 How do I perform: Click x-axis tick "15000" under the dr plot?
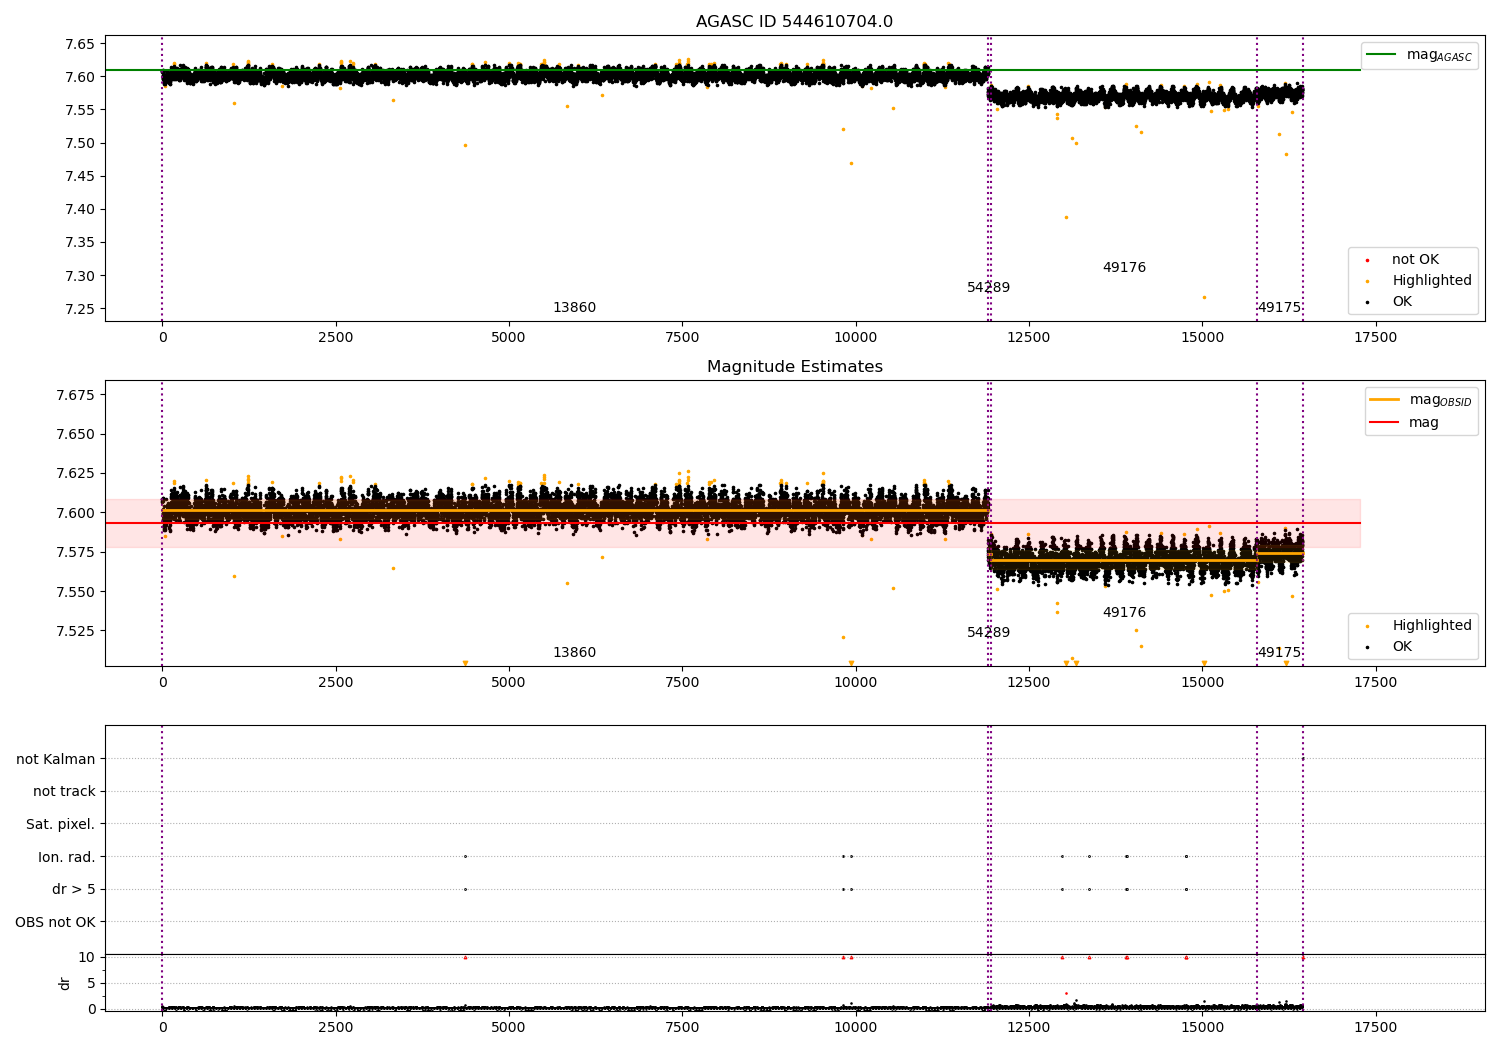(x=1202, y=1028)
